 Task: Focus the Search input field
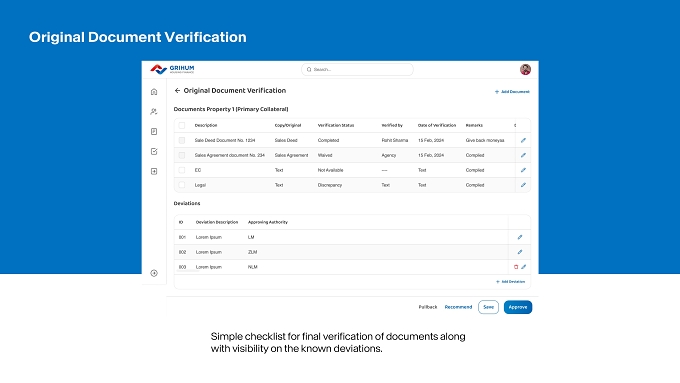click(357, 69)
